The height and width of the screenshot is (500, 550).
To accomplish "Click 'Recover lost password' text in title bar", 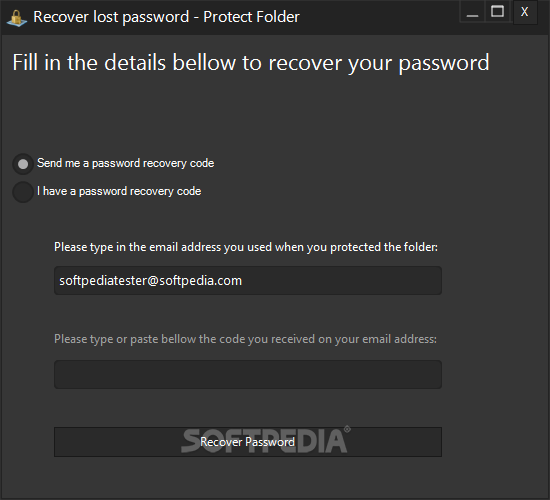I will pyautogui.click(x=111, y=17).
